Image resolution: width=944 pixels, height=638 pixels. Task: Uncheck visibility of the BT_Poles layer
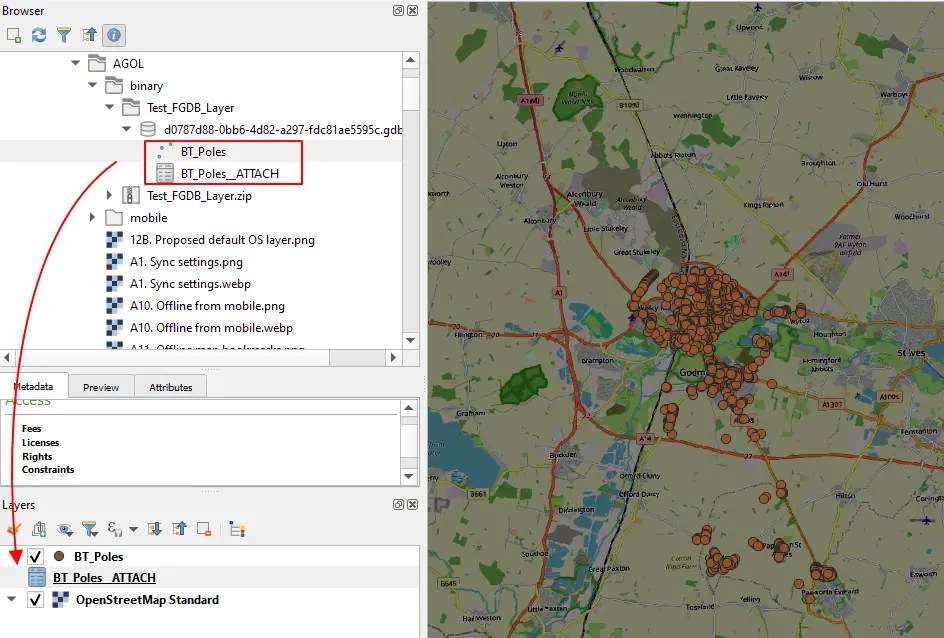point(37,556)
